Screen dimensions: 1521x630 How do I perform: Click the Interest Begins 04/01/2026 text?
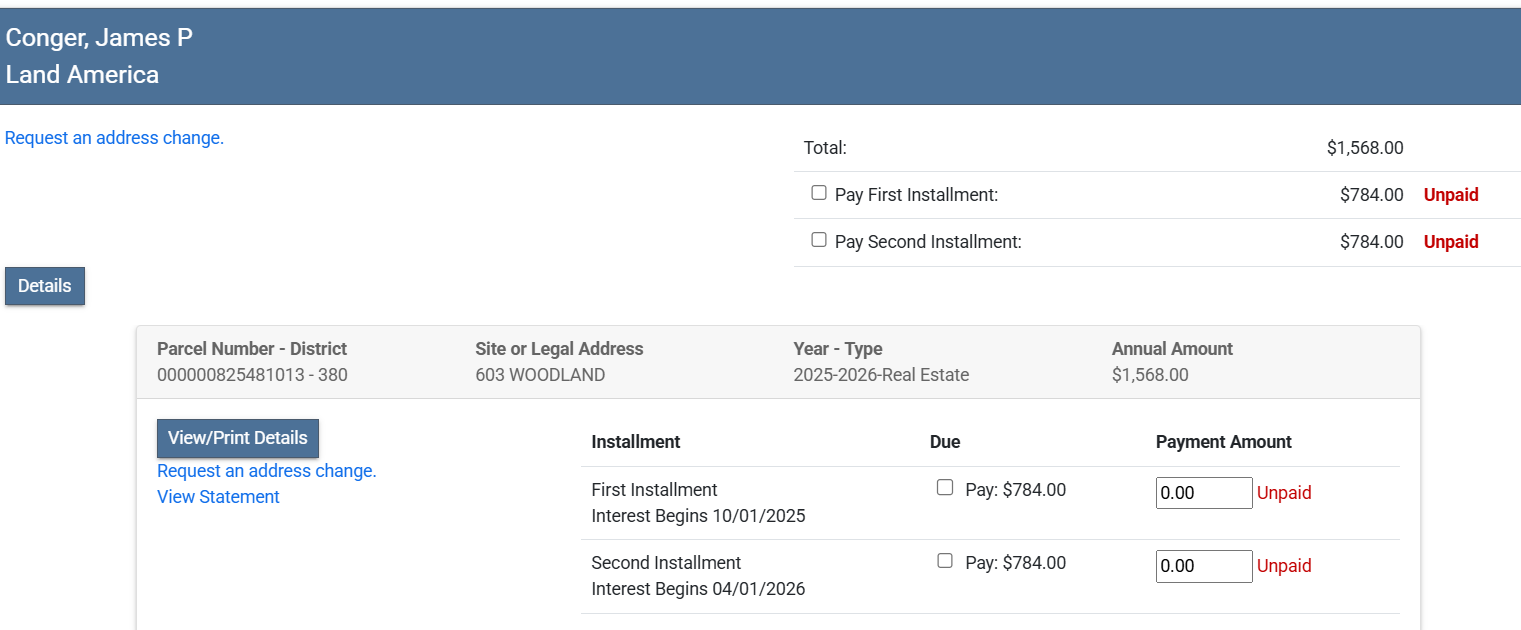[x=698, y=589]
